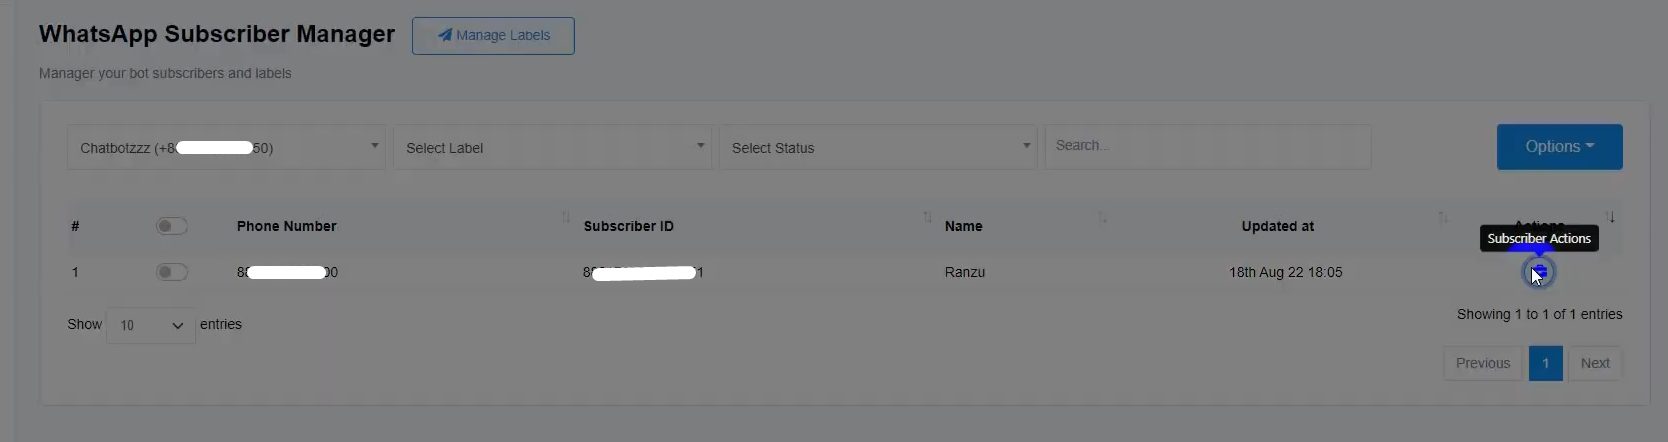Toggle the switch on Ranzu's row
The height and width of the screenshot is (442, 1668).
(171, 272)
